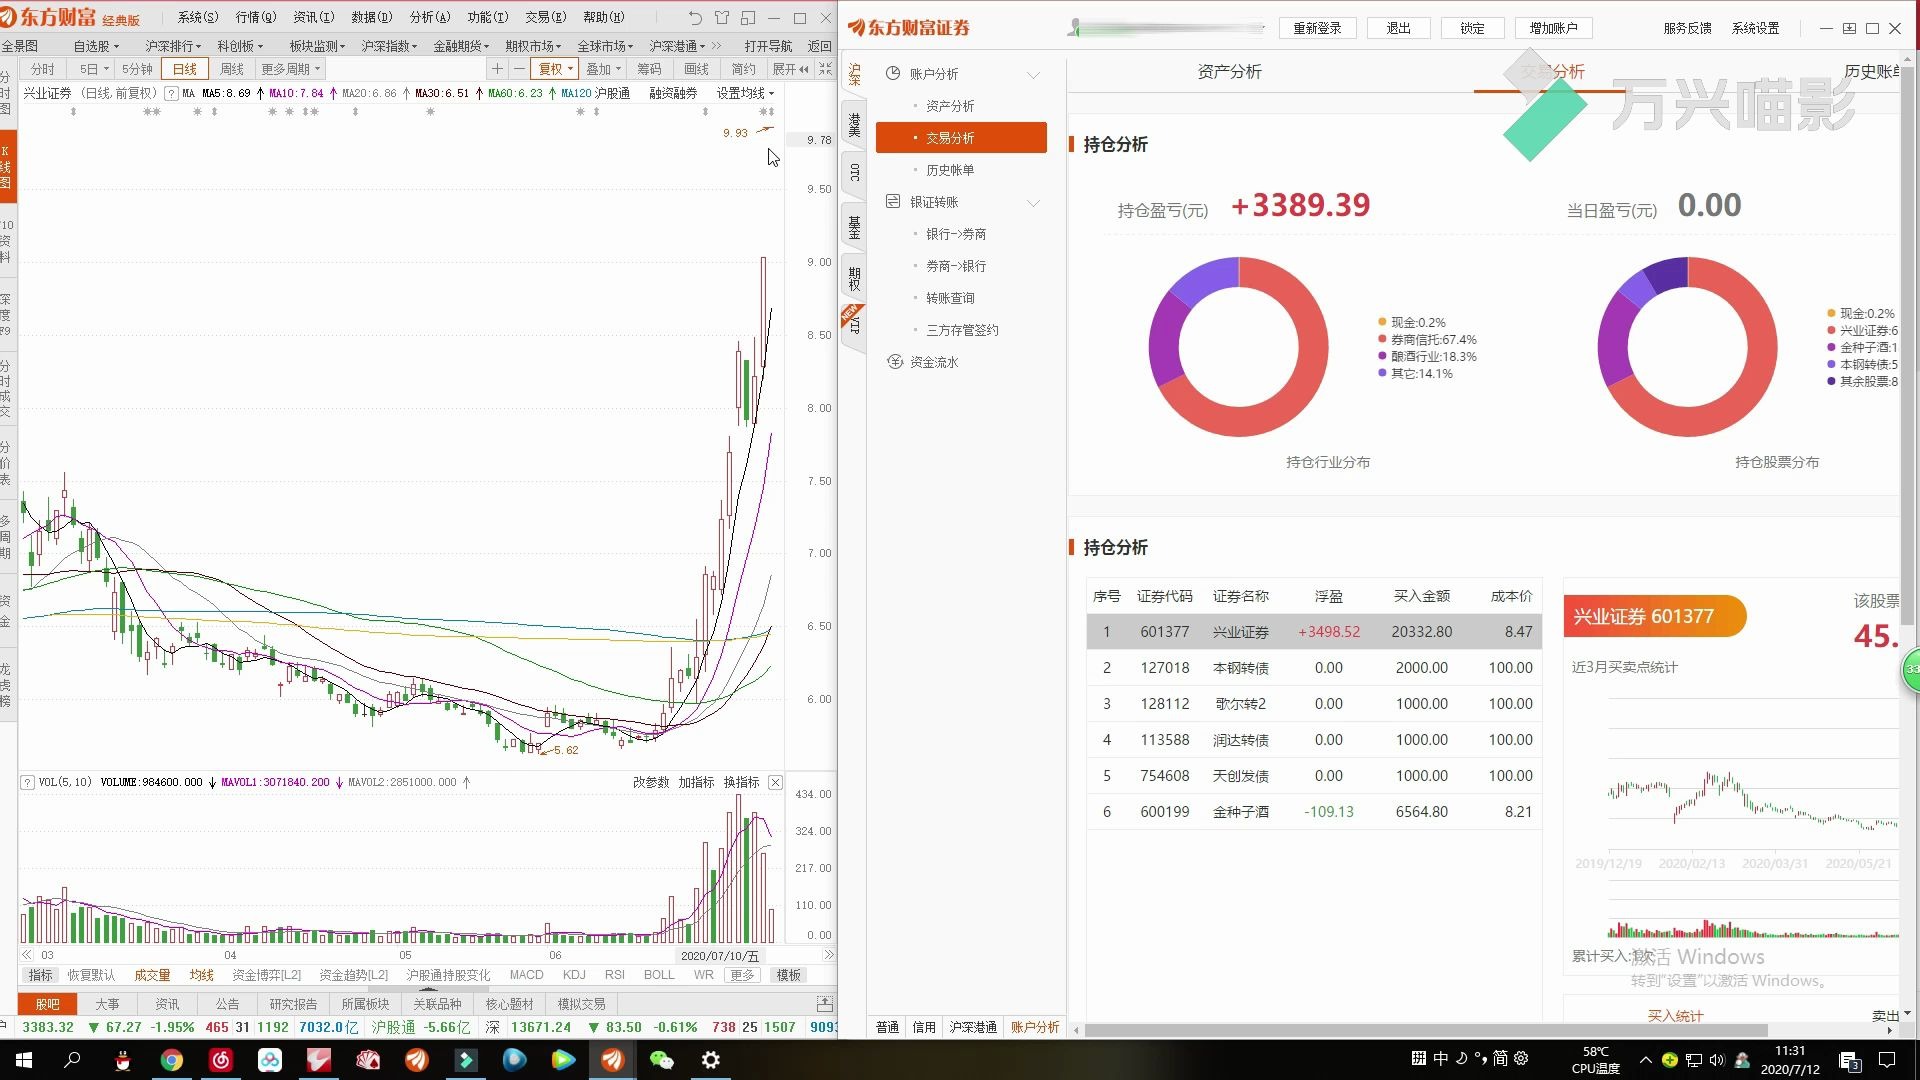Toggle the 成交量 indicator
Screen dimensions: 1920x1080
(x=152, y=975)
